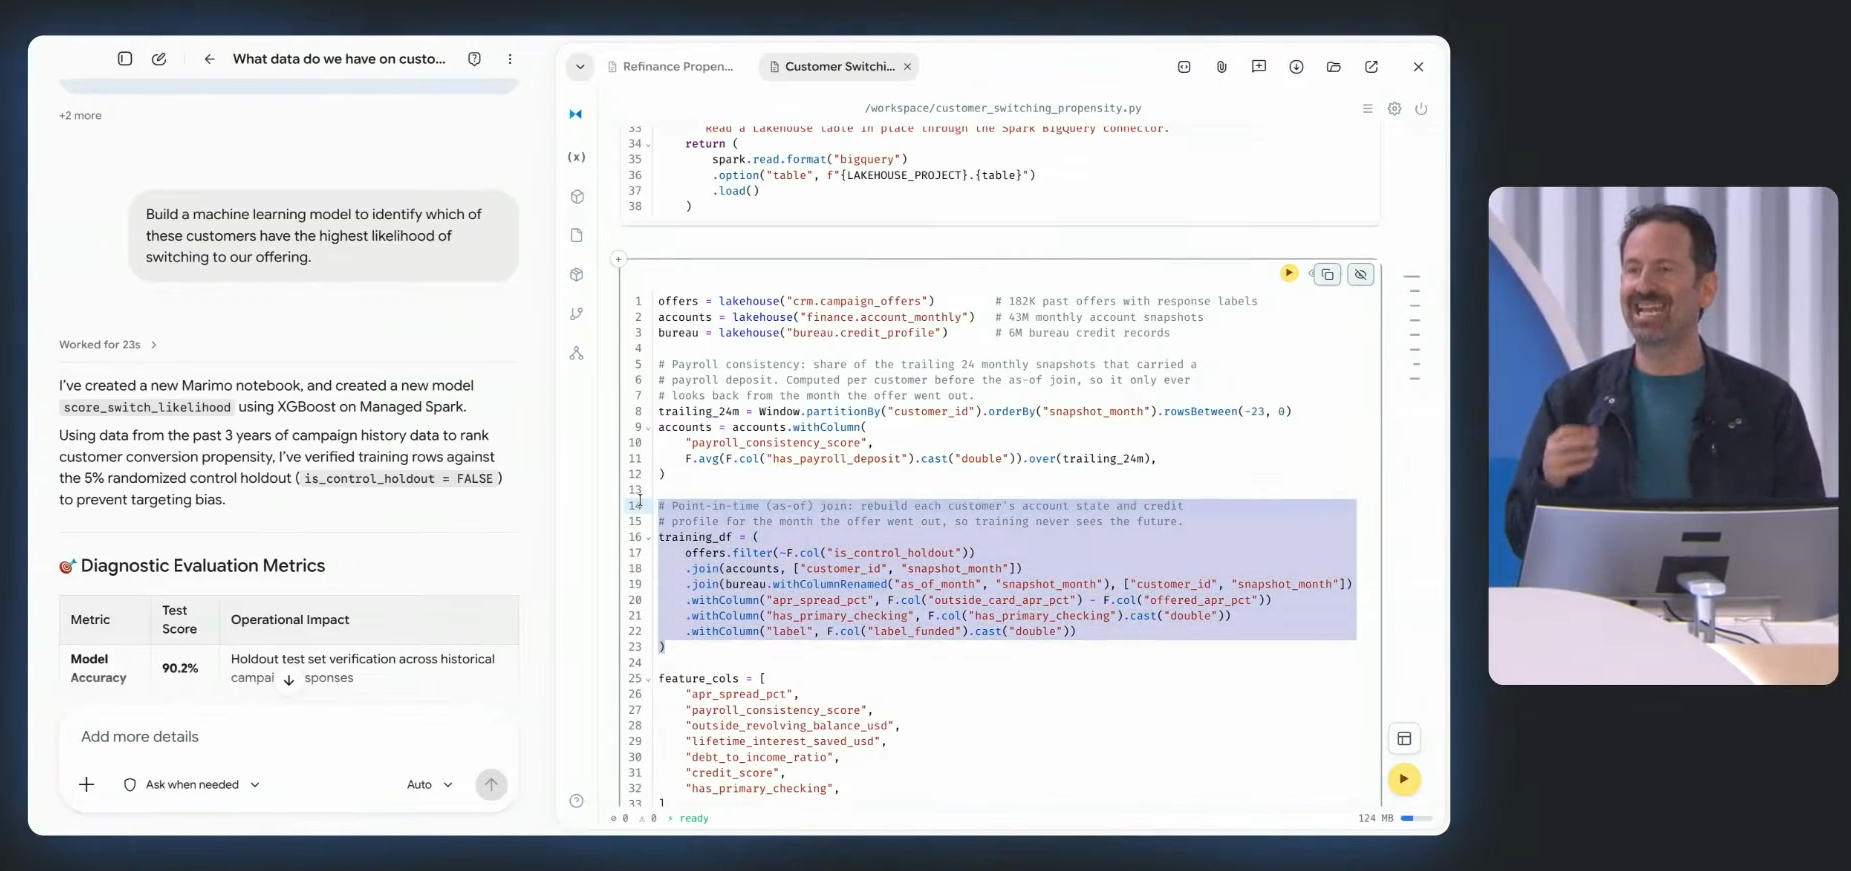Close the Customer Switchi... tab

907,67
